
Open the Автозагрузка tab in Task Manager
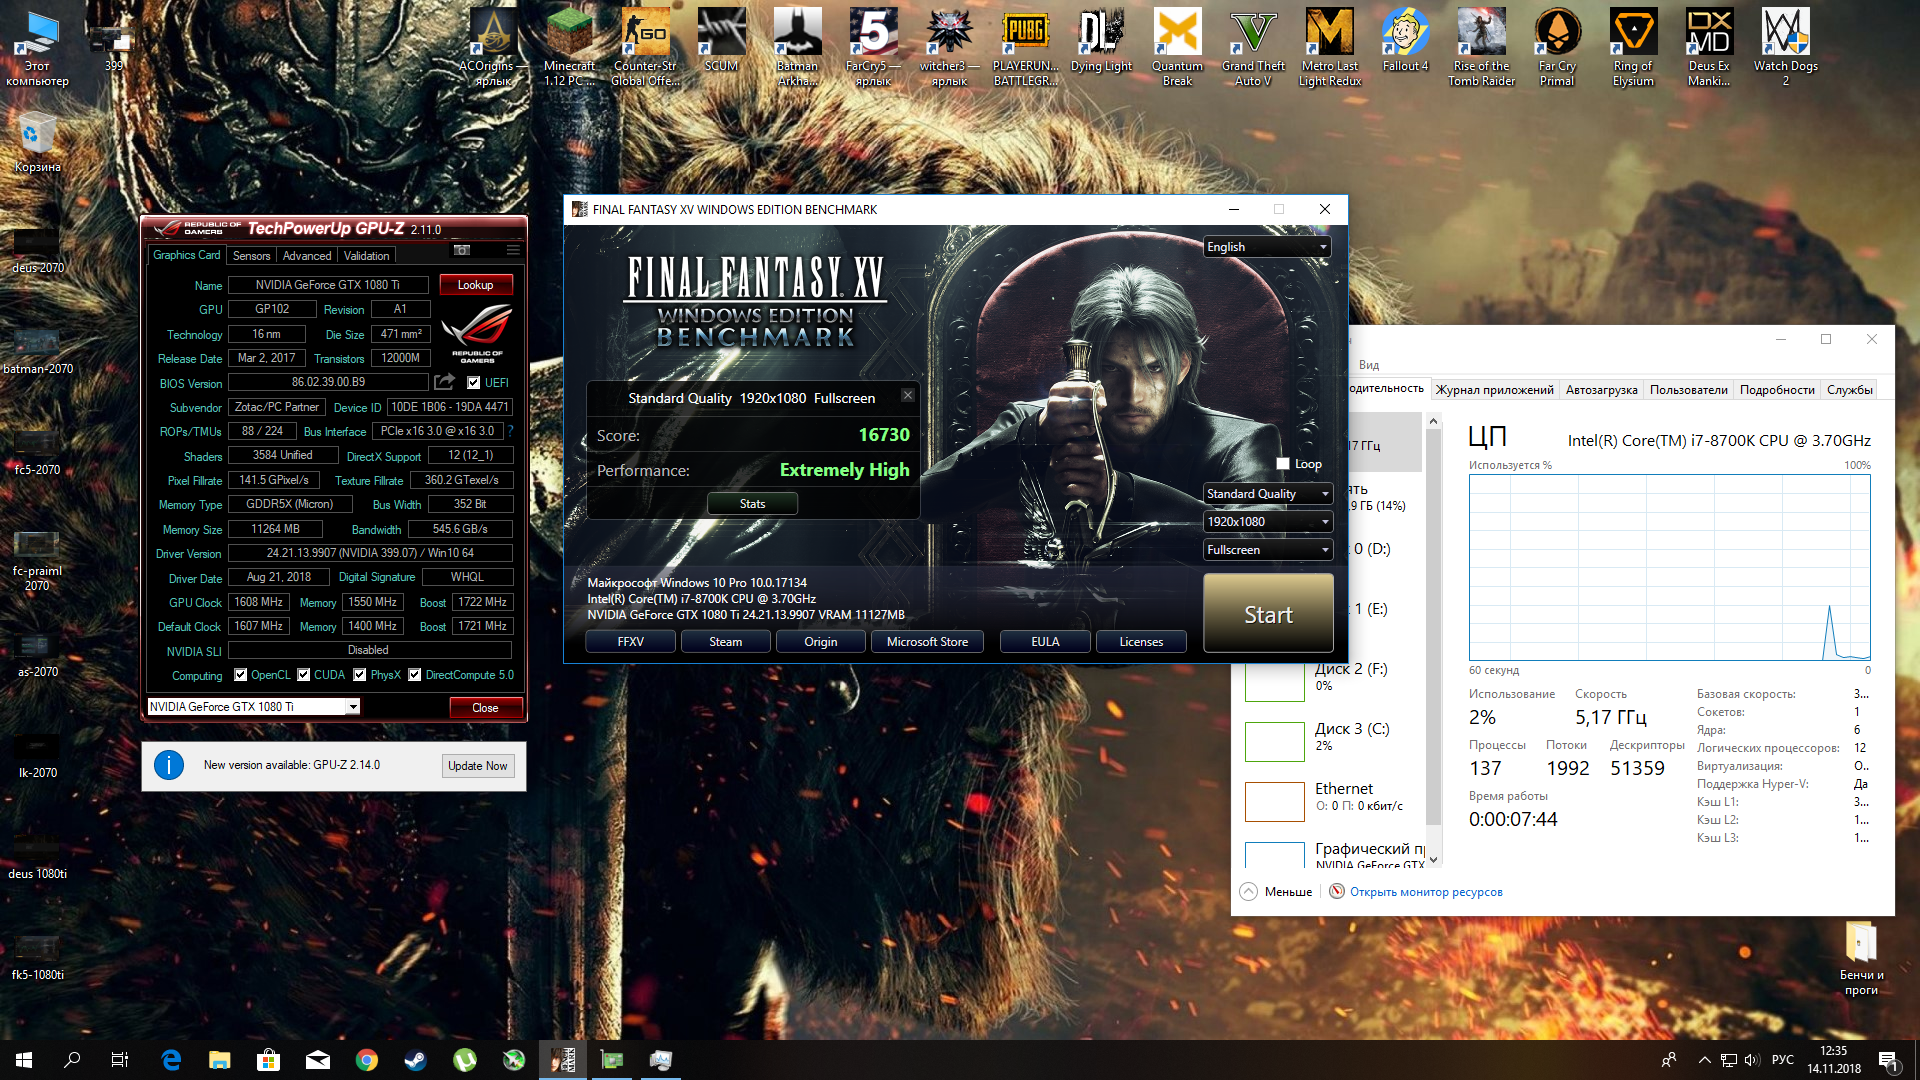tap(1601, 390)
